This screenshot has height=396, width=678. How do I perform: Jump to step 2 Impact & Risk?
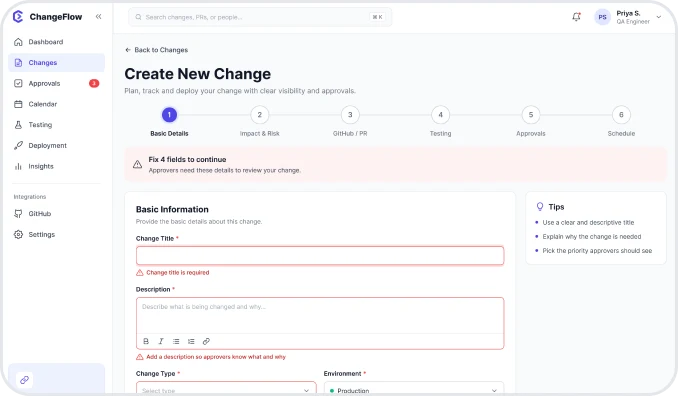coord(259,115)
